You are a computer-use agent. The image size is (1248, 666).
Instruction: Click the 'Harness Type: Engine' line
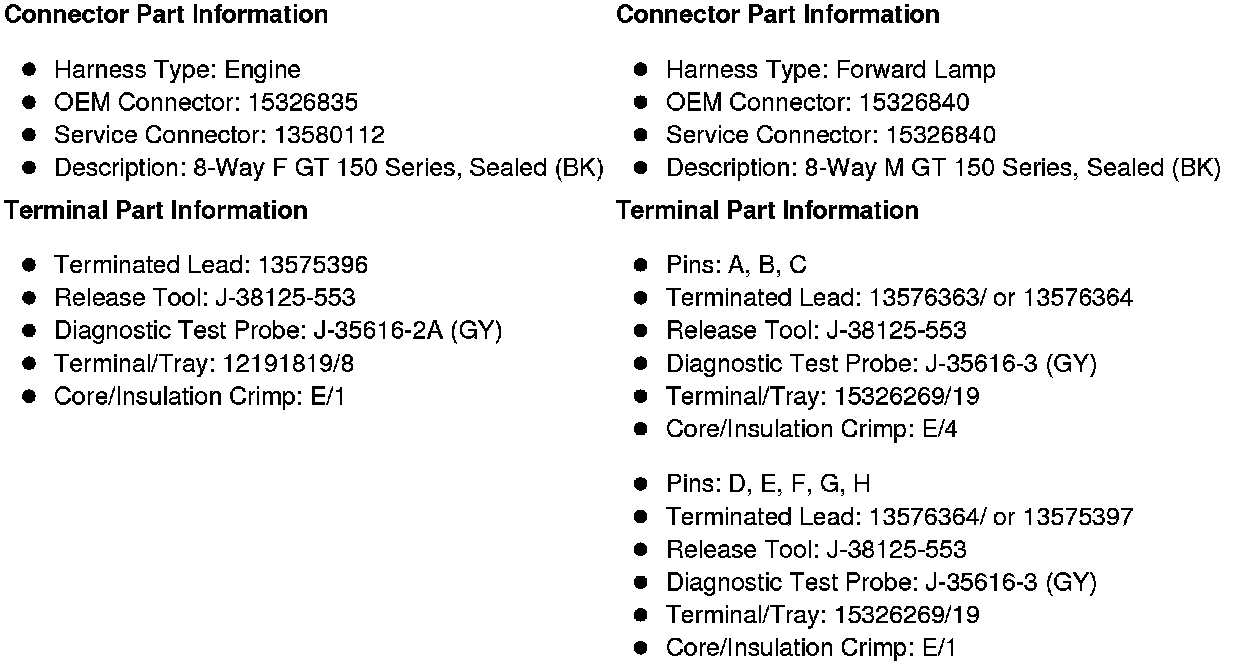177,70
